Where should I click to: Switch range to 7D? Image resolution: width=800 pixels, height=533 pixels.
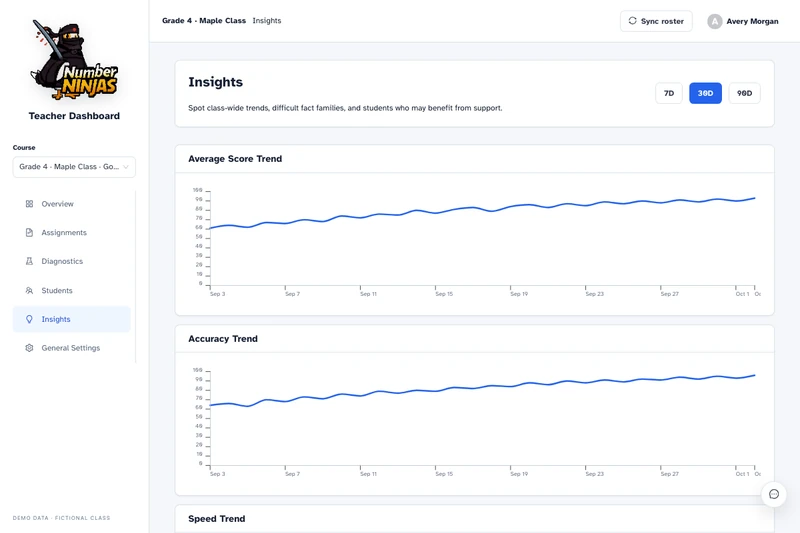pos(669,93)
